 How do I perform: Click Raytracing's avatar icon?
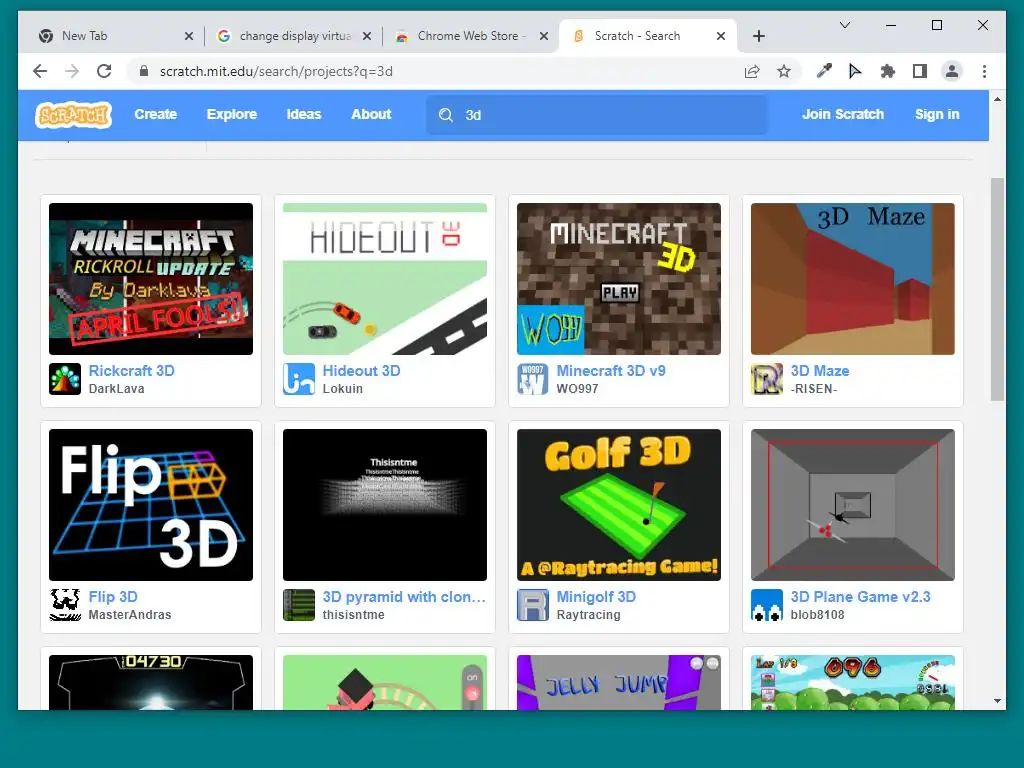[x=532, y=605]
